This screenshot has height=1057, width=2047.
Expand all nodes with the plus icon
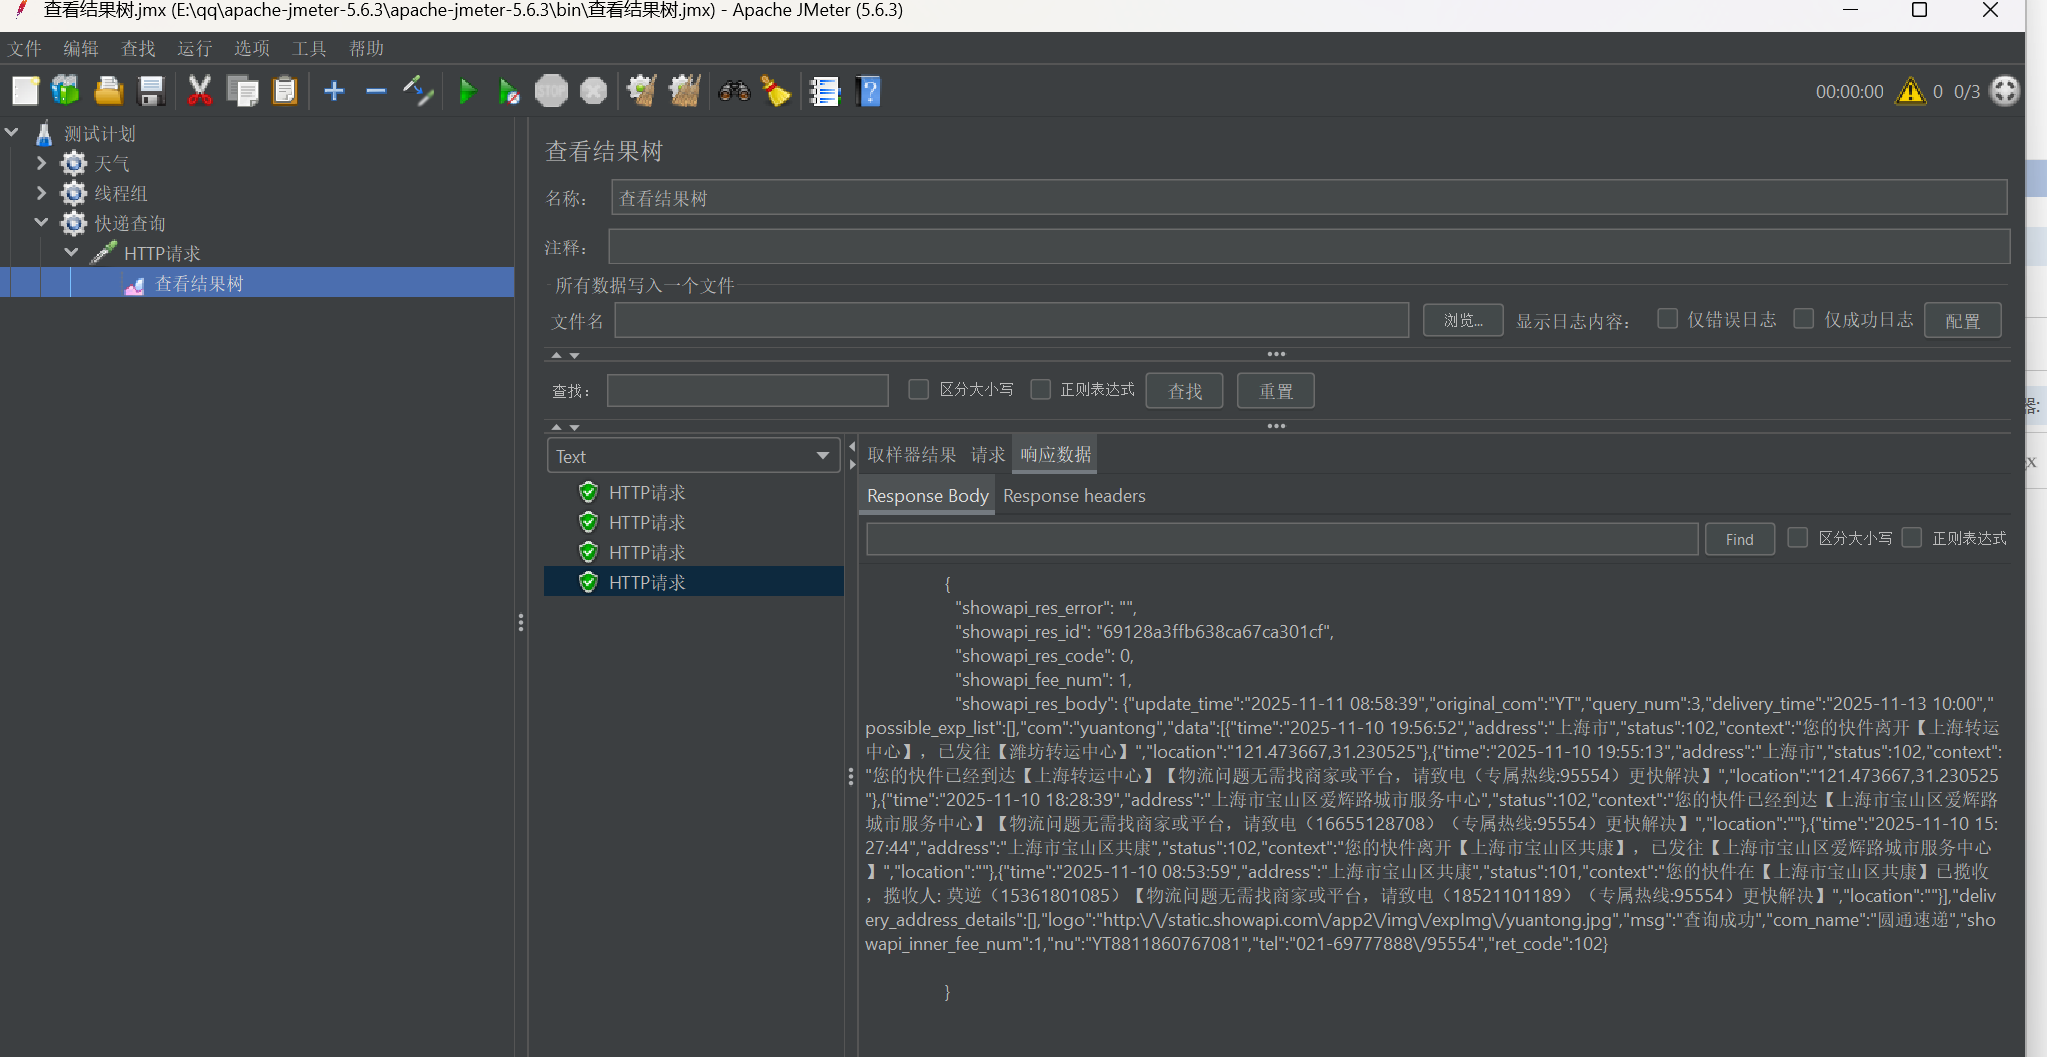tap(334, 91)
